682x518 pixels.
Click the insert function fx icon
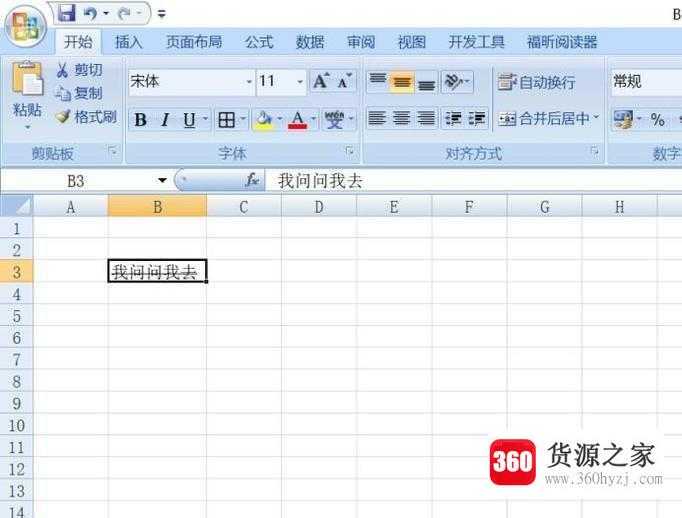point(252,180)
